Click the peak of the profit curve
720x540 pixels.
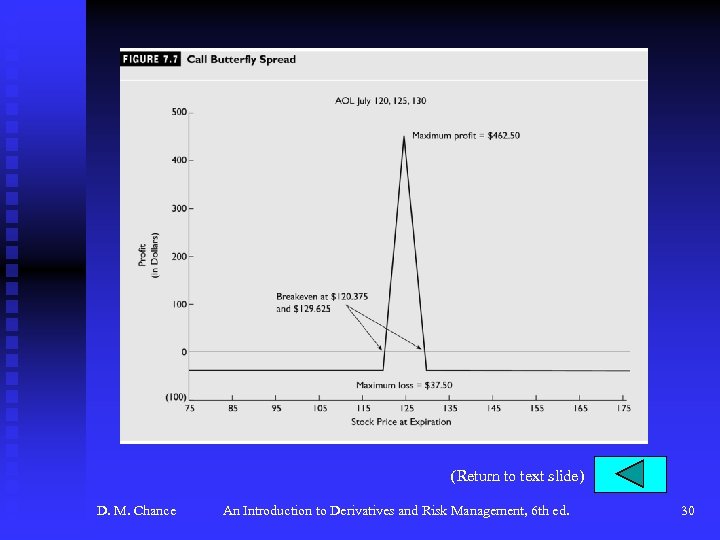404,137
